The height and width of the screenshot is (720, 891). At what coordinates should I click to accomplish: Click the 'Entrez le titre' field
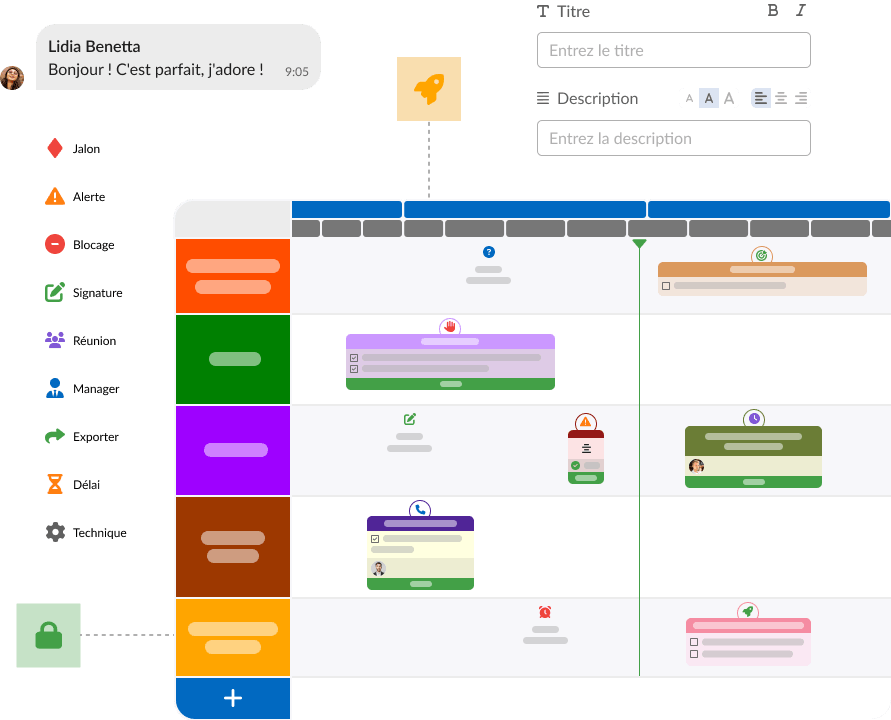674,50
